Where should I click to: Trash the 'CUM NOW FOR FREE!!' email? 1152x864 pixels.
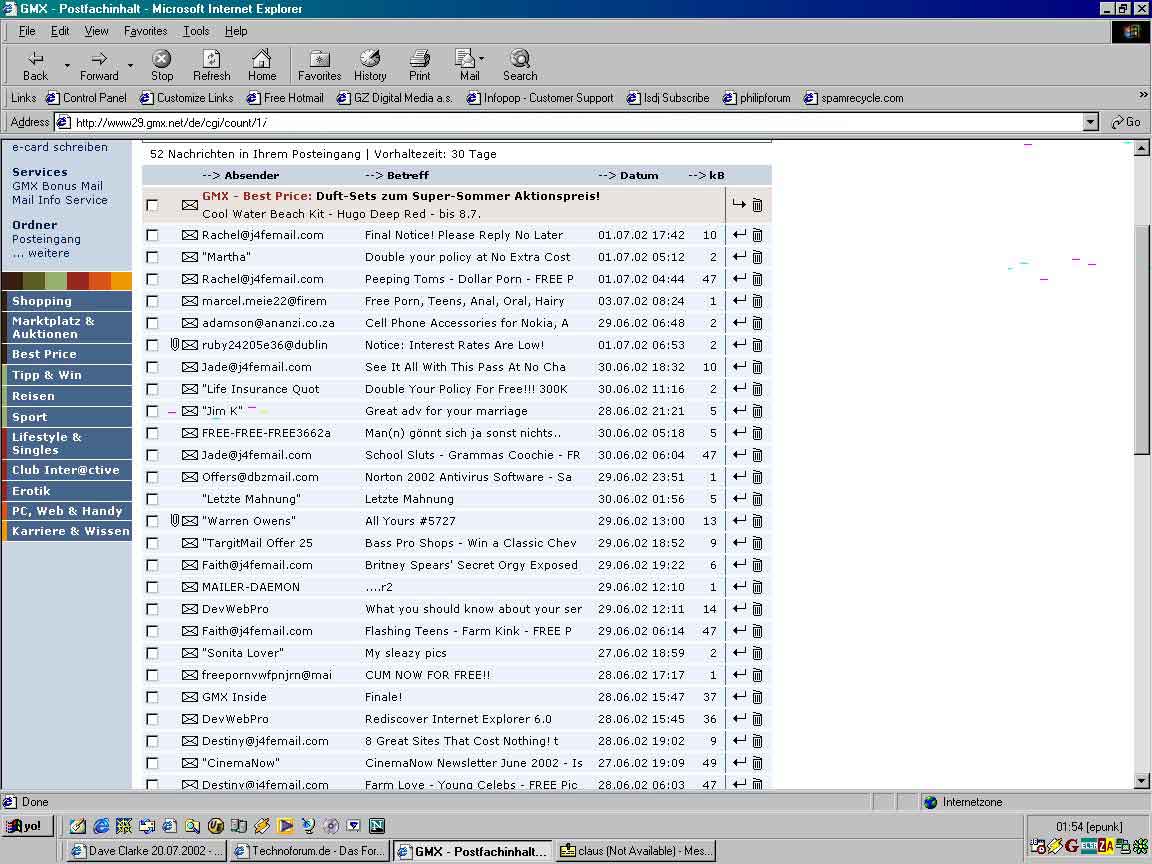(757, 674)
